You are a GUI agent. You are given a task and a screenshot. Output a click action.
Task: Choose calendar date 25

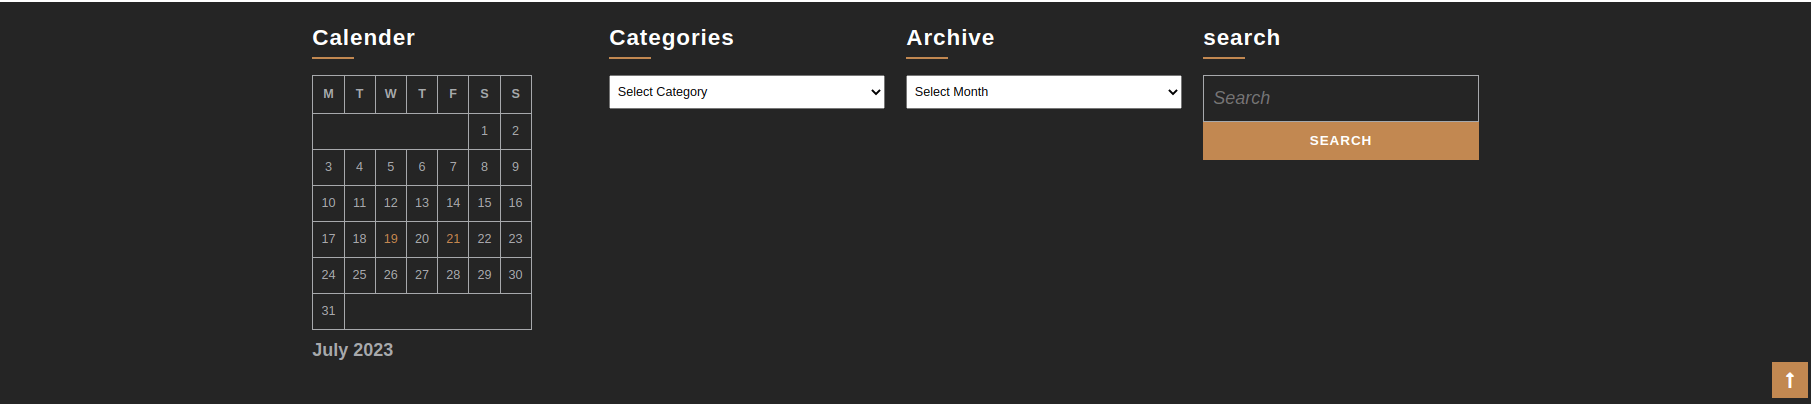click(x=359, y=275)
